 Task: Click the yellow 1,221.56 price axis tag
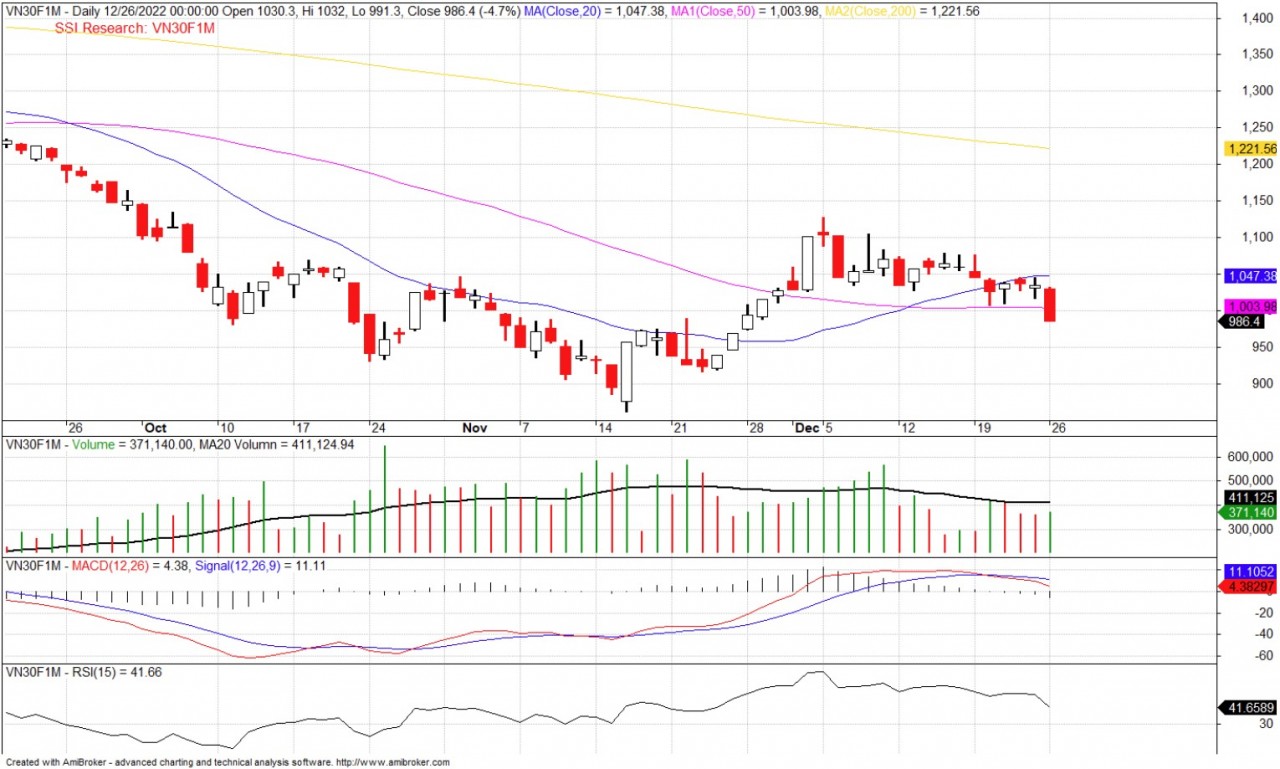(x=1250, y=149)
